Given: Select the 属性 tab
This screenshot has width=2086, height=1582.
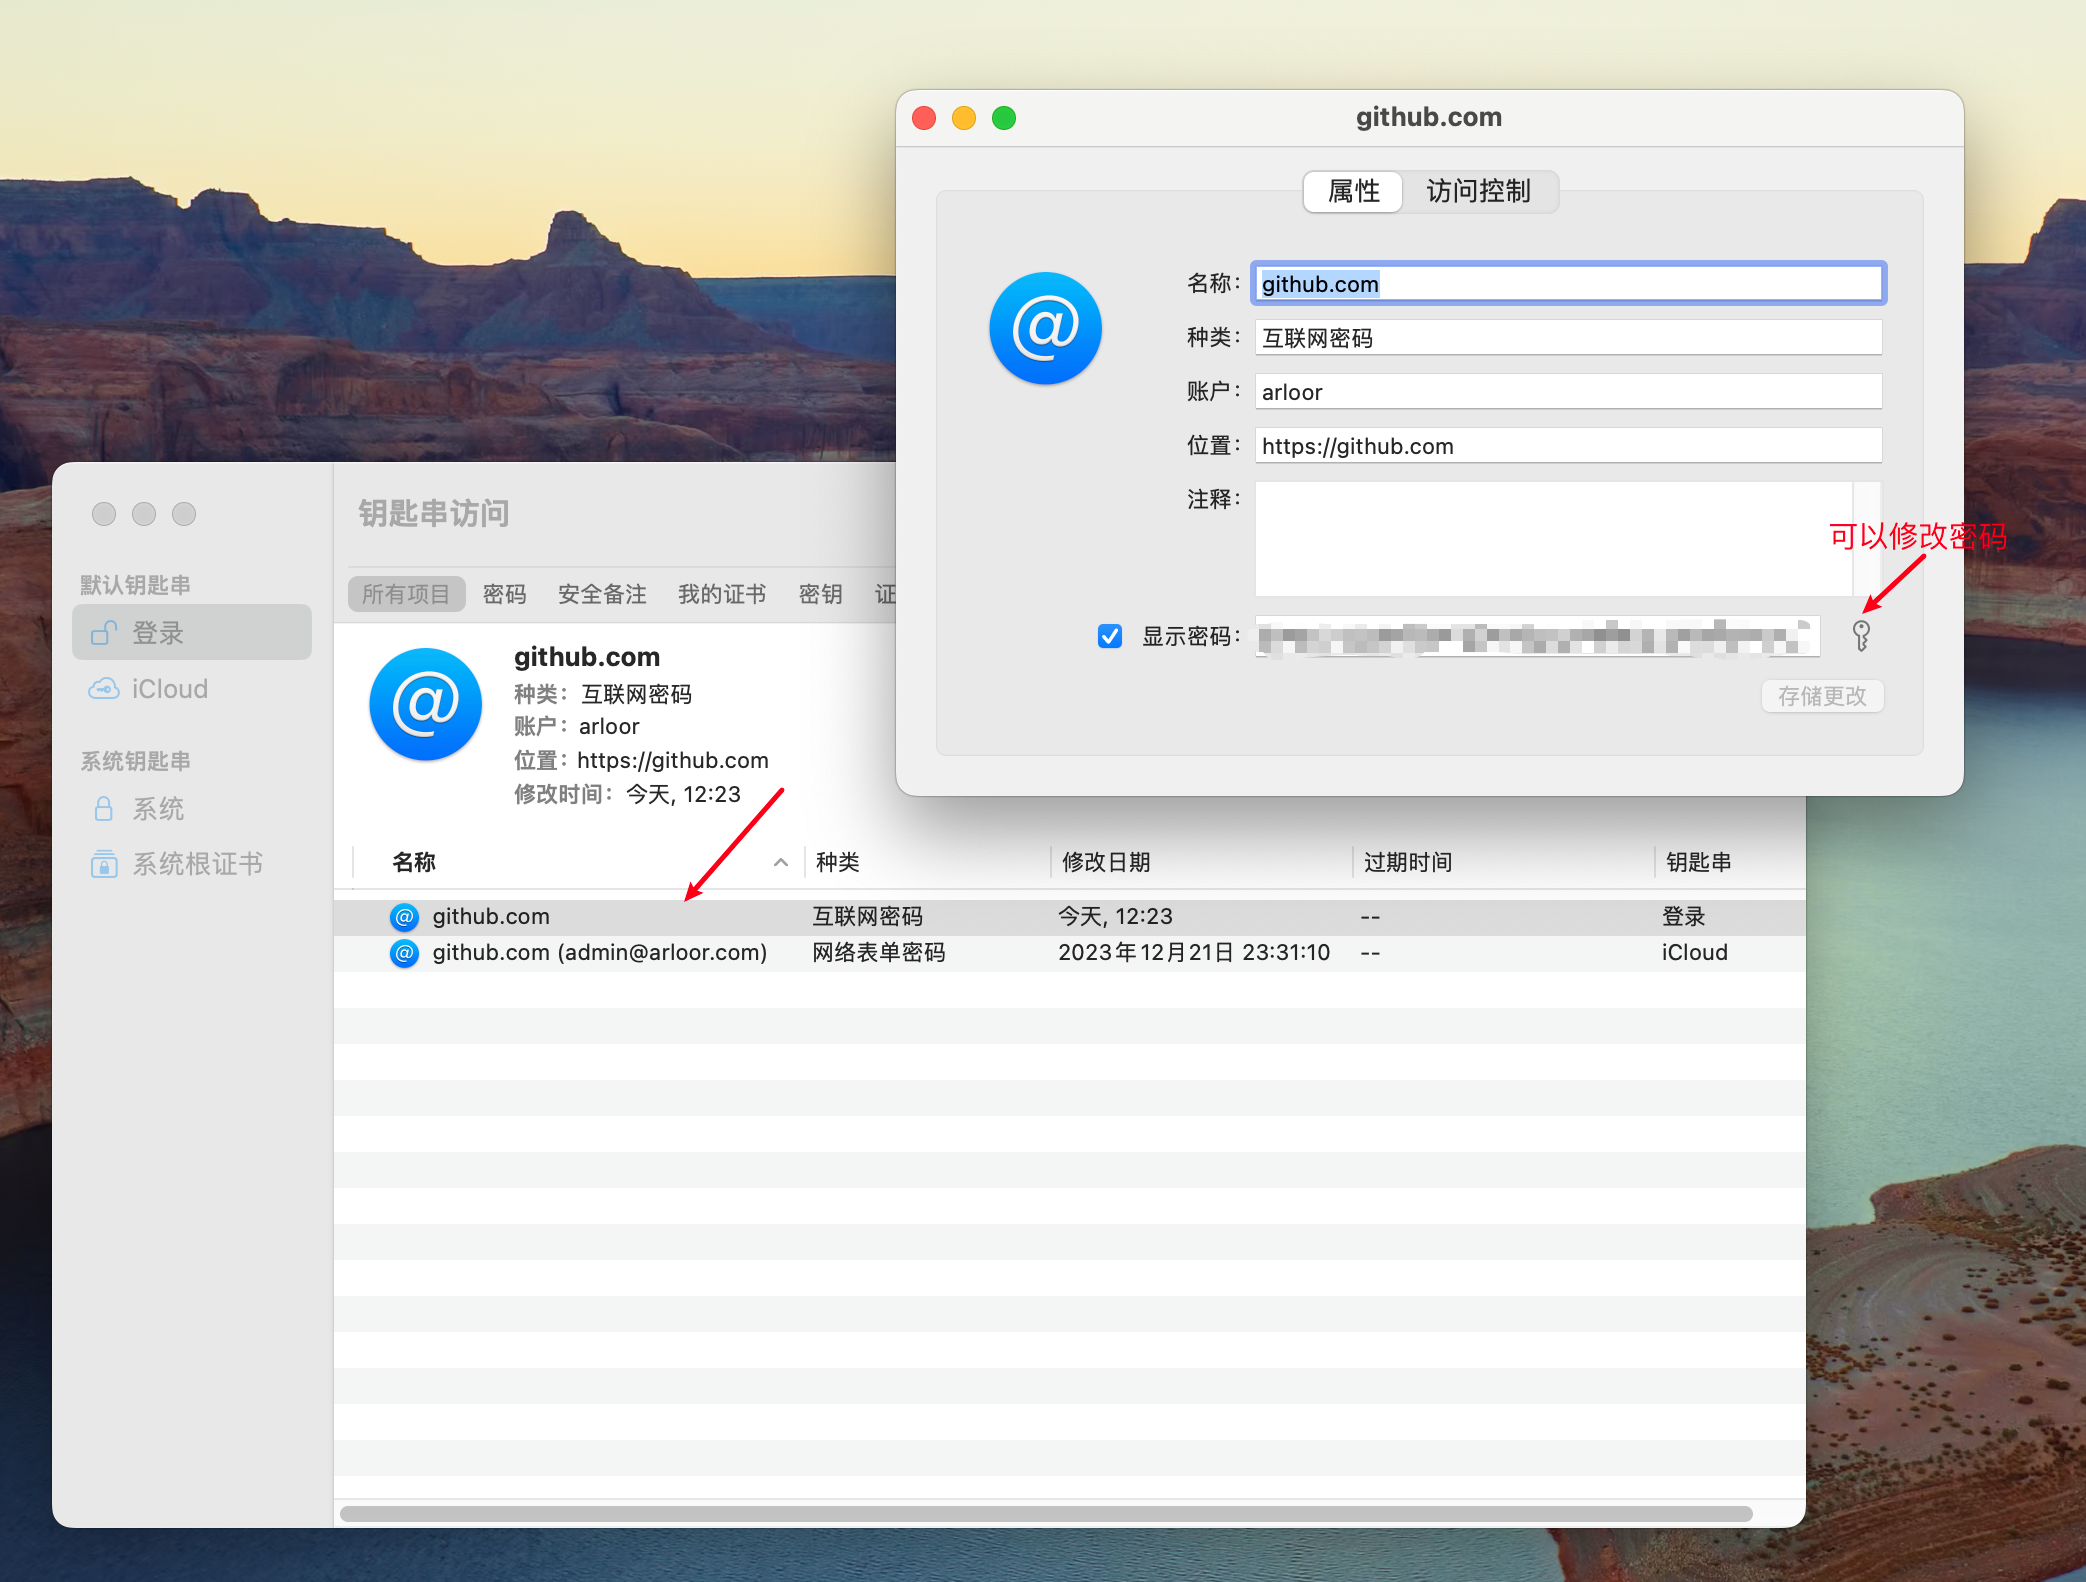Looking at the screenshot, I should [x=1353, y=191].
